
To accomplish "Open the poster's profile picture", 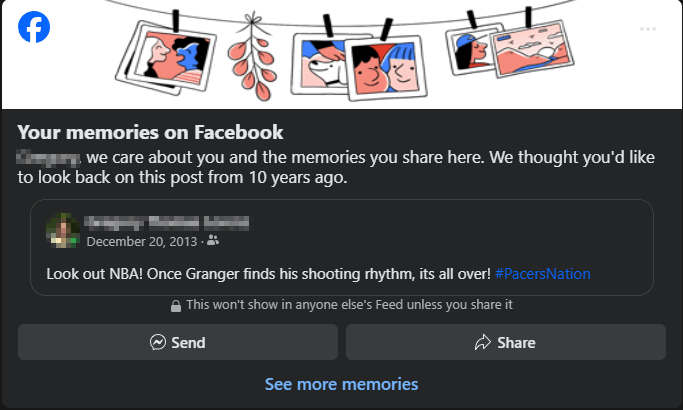I will 63,230.
